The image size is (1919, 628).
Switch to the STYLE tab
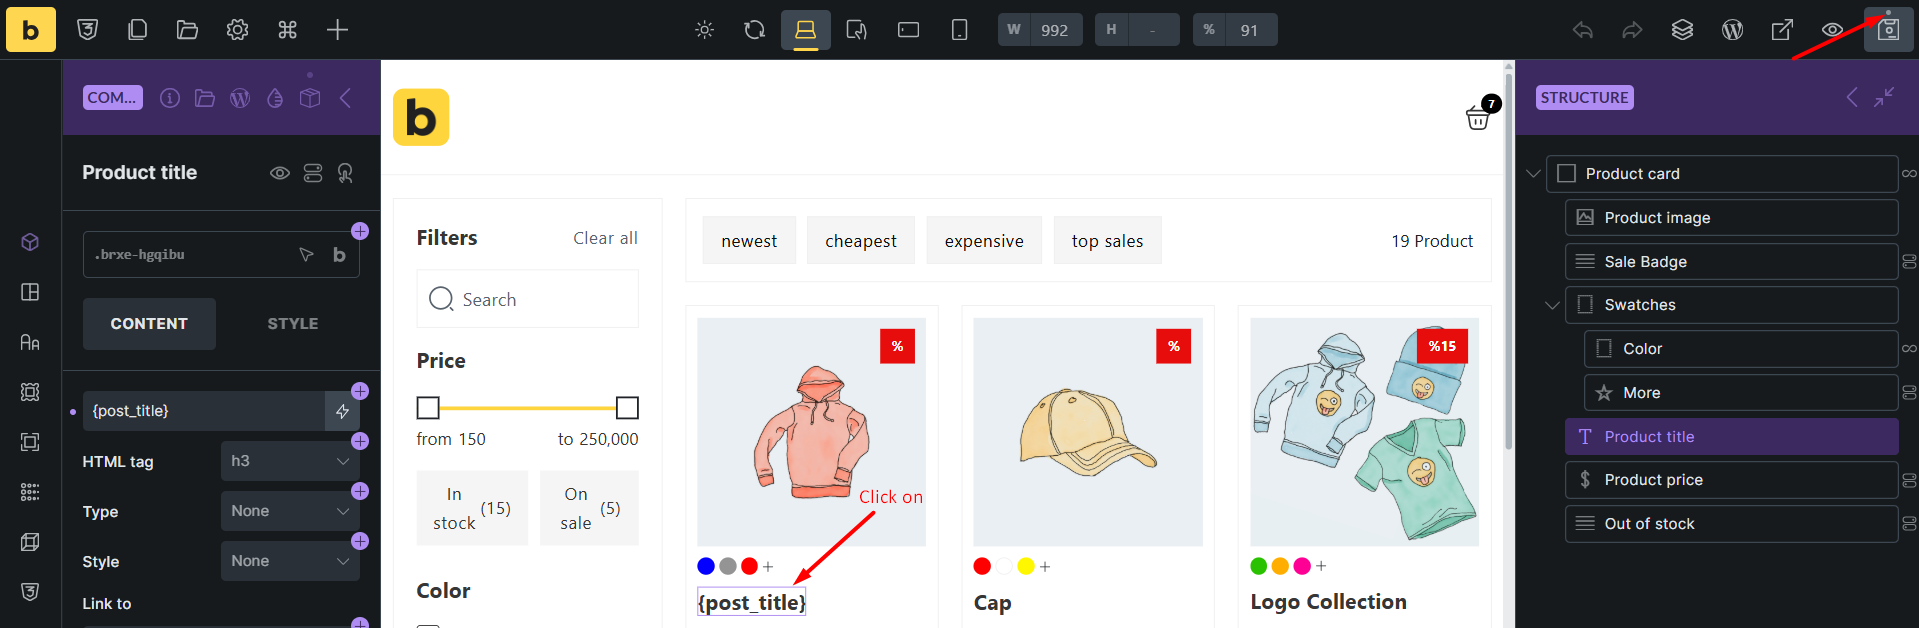point(292,324)
